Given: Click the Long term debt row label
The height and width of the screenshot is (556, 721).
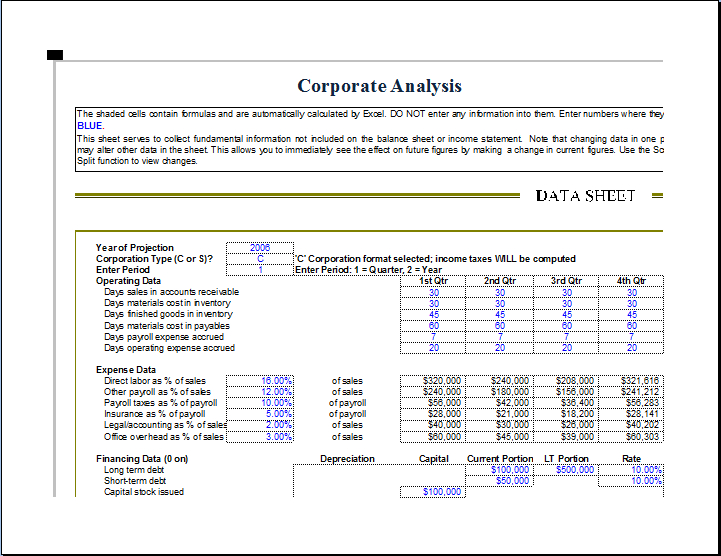Looking at the screenshot, I should pos(134,470).
